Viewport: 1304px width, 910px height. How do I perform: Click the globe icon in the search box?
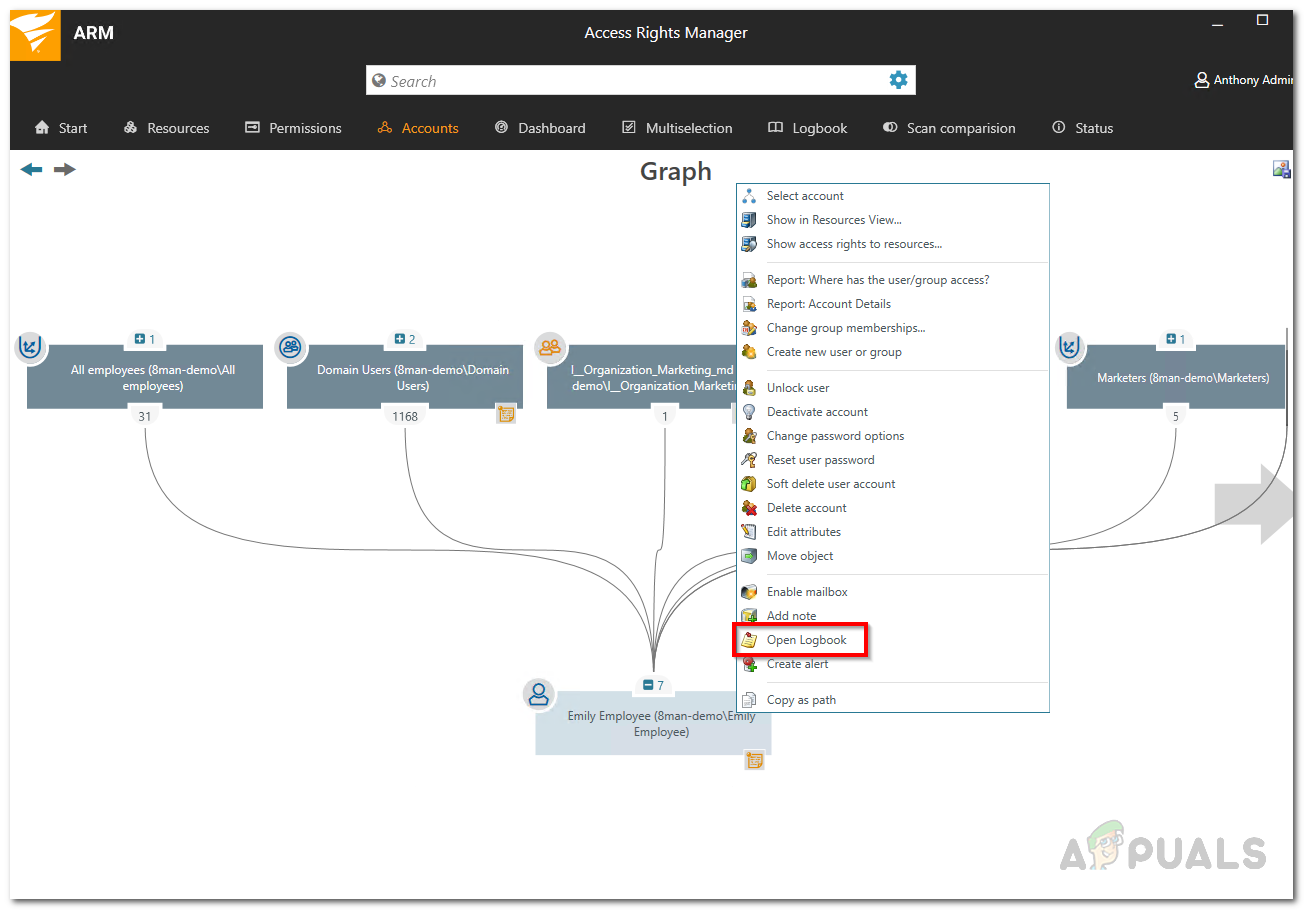click(378, 81)
